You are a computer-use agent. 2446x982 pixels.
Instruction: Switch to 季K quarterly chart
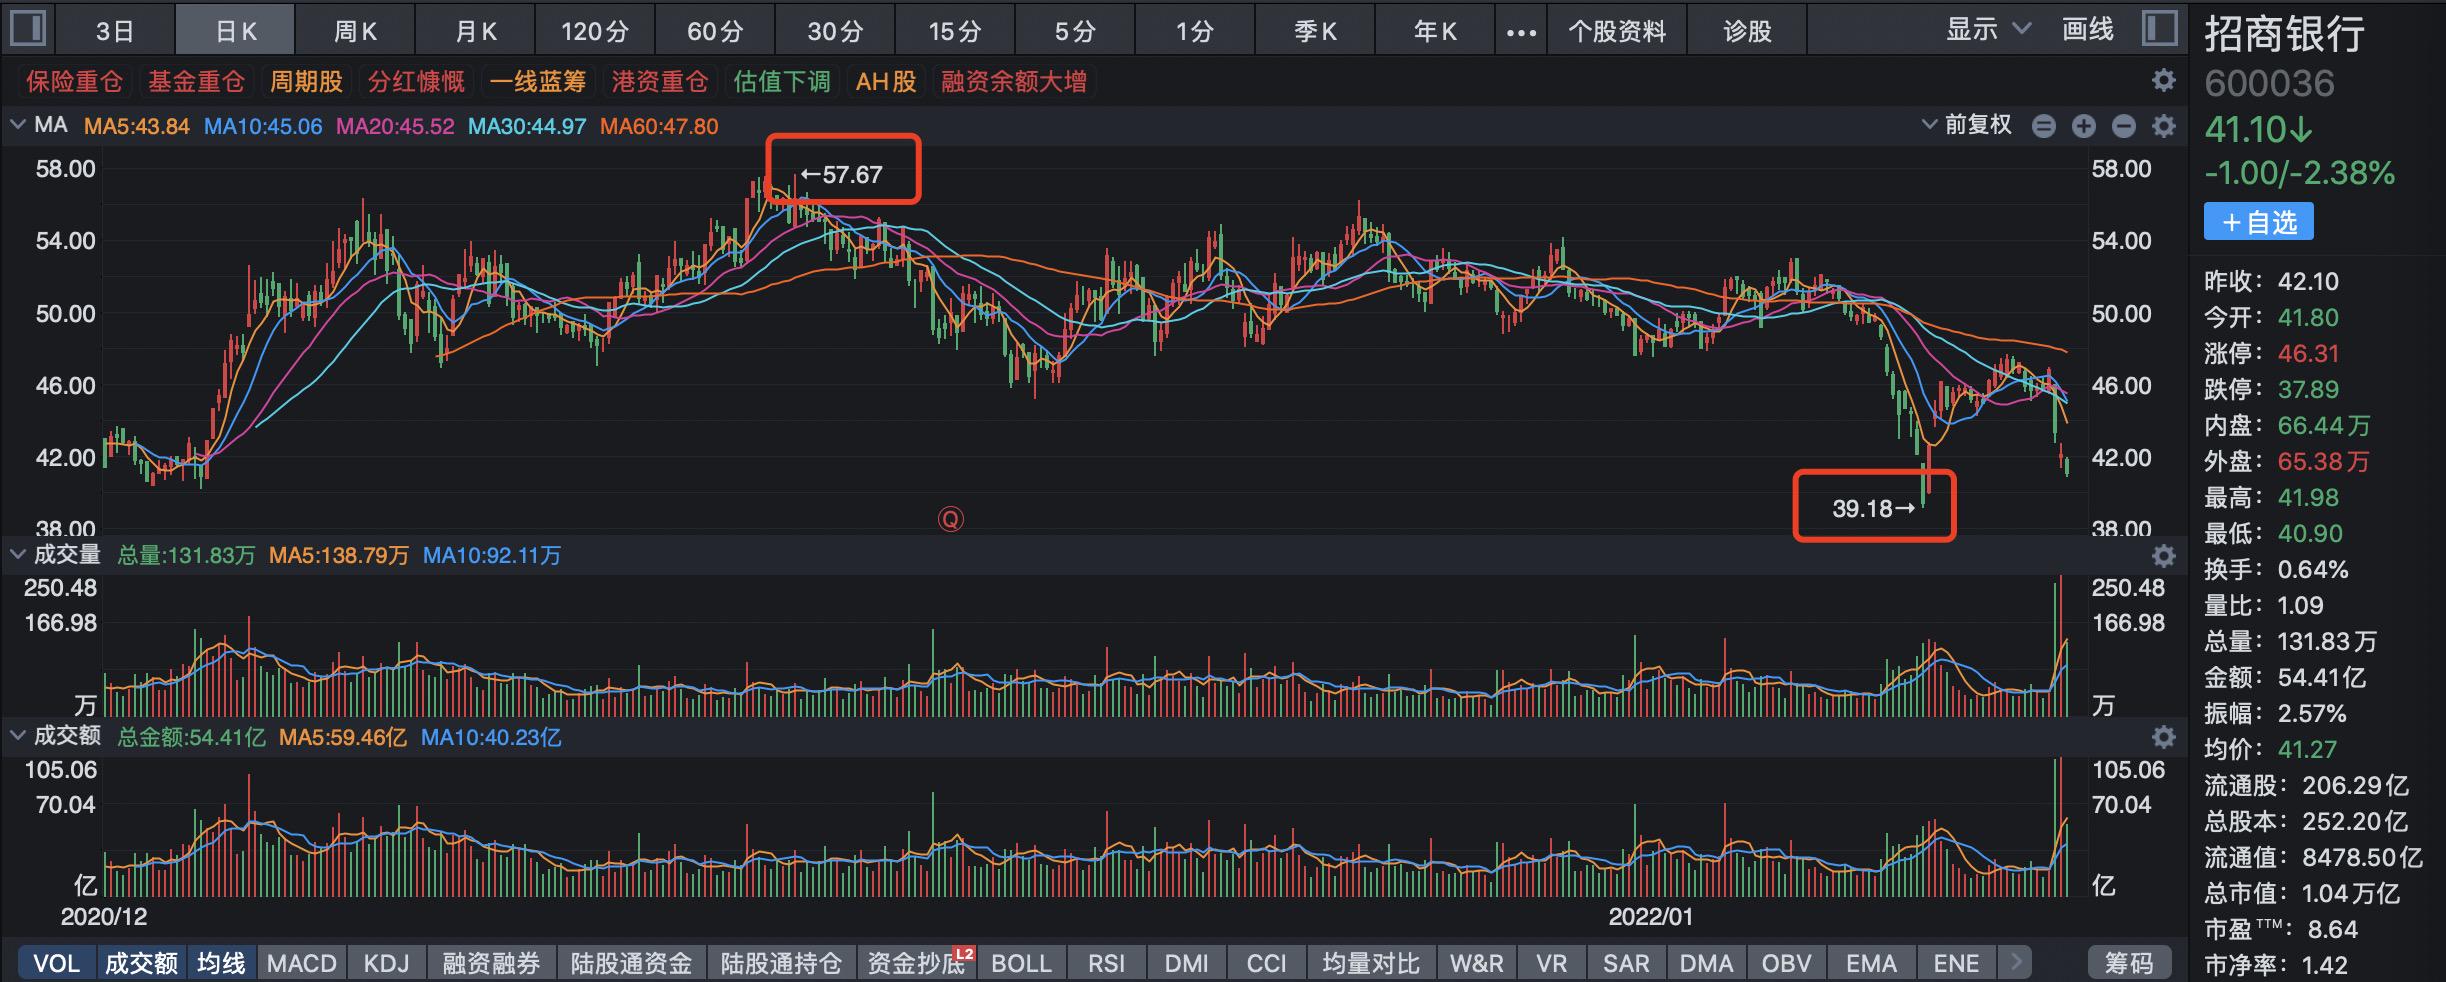pos(1315,31)
